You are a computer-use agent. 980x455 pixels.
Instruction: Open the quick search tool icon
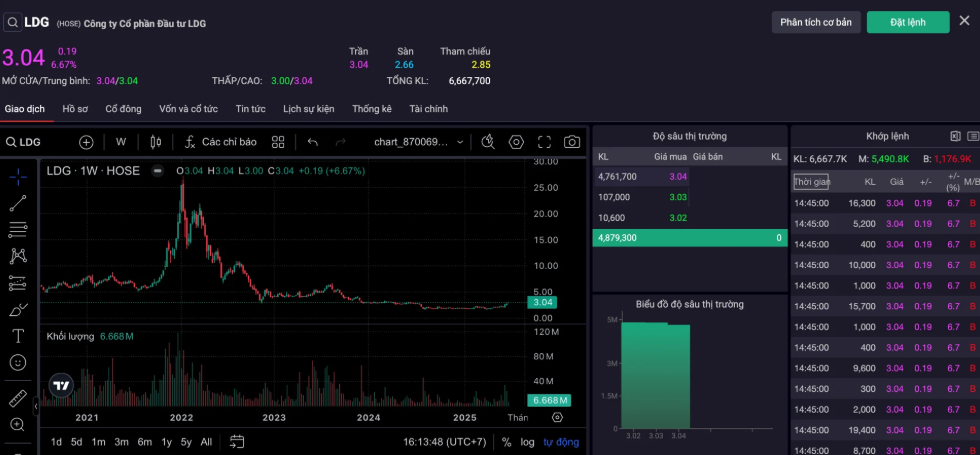tap(488, 142)
